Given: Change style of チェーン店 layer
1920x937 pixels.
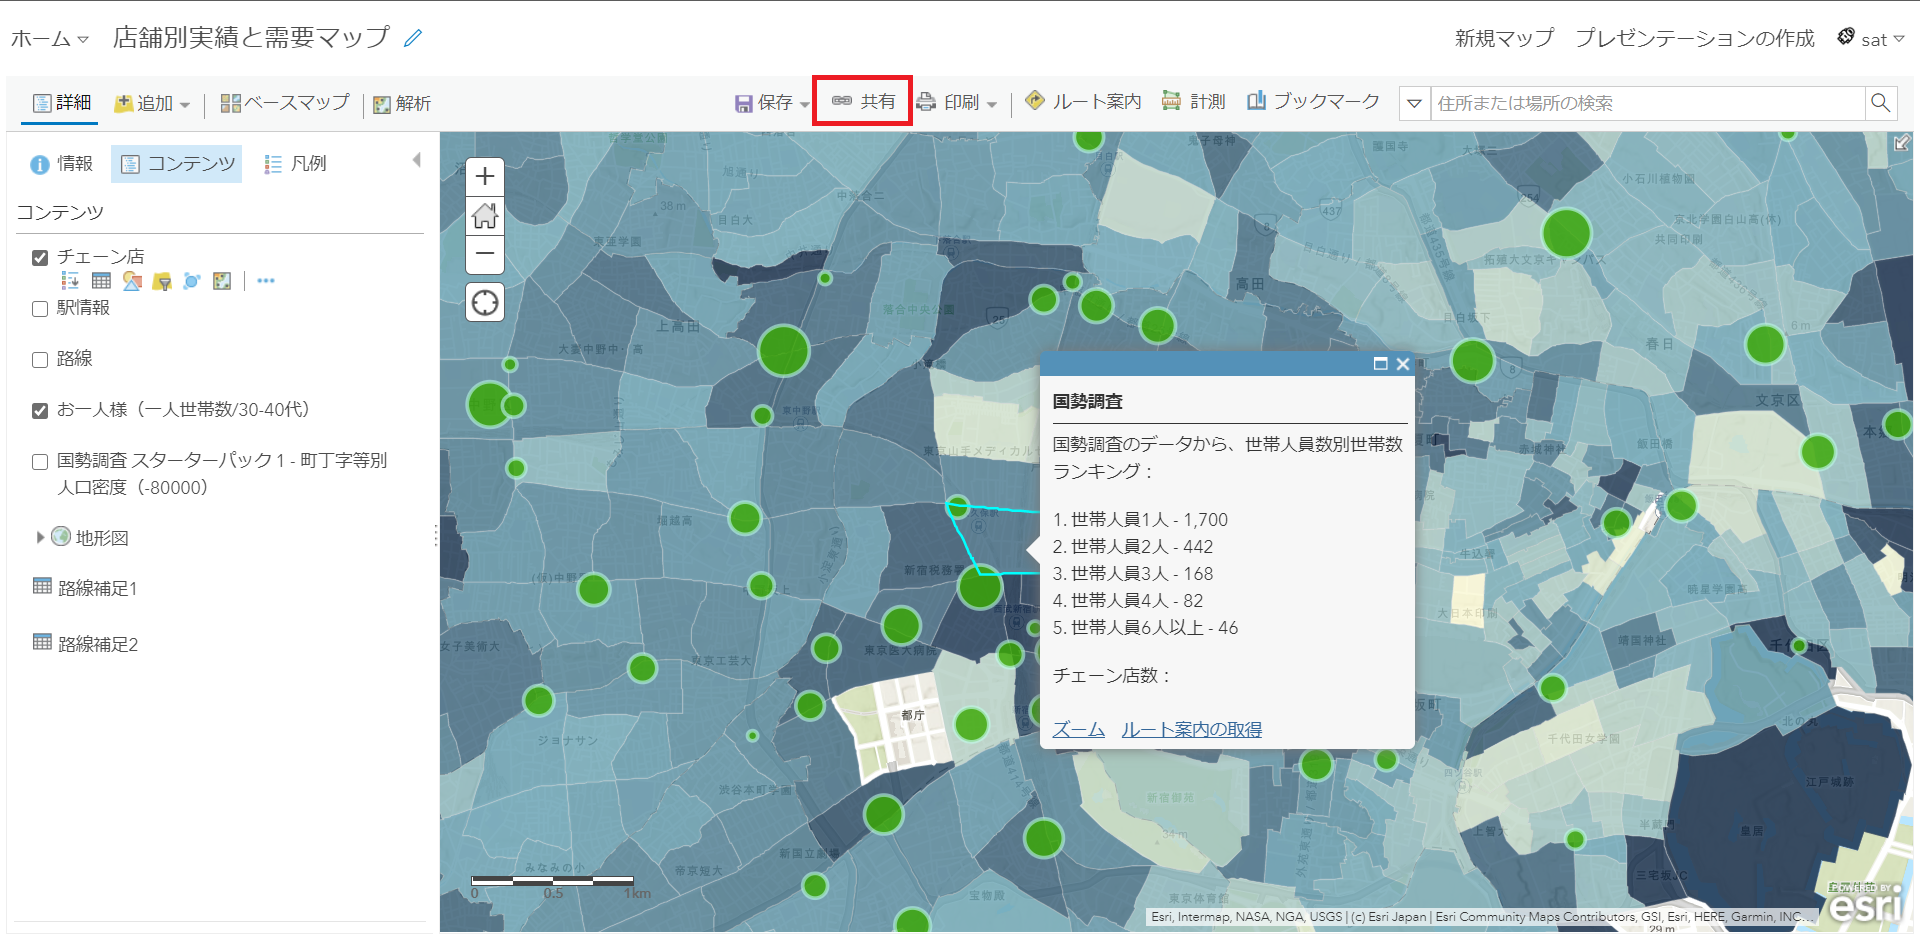Looking at the screenshot, I should click(x=132, y=281).
